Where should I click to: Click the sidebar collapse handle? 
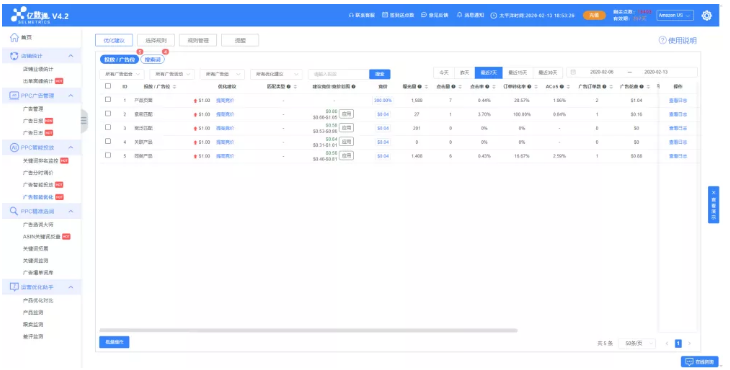point(84,121)
